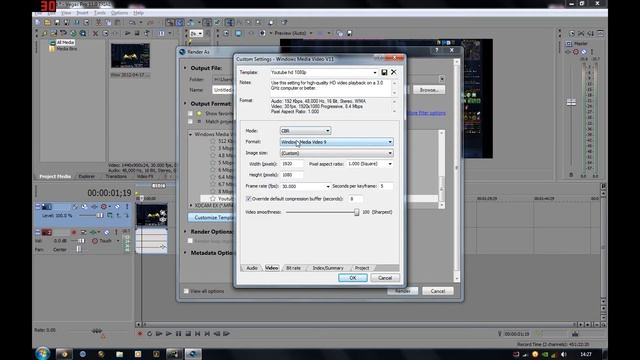Toggle View all options checkbox
This screenshot has width=640, height=360.
(x=186, y=291)
